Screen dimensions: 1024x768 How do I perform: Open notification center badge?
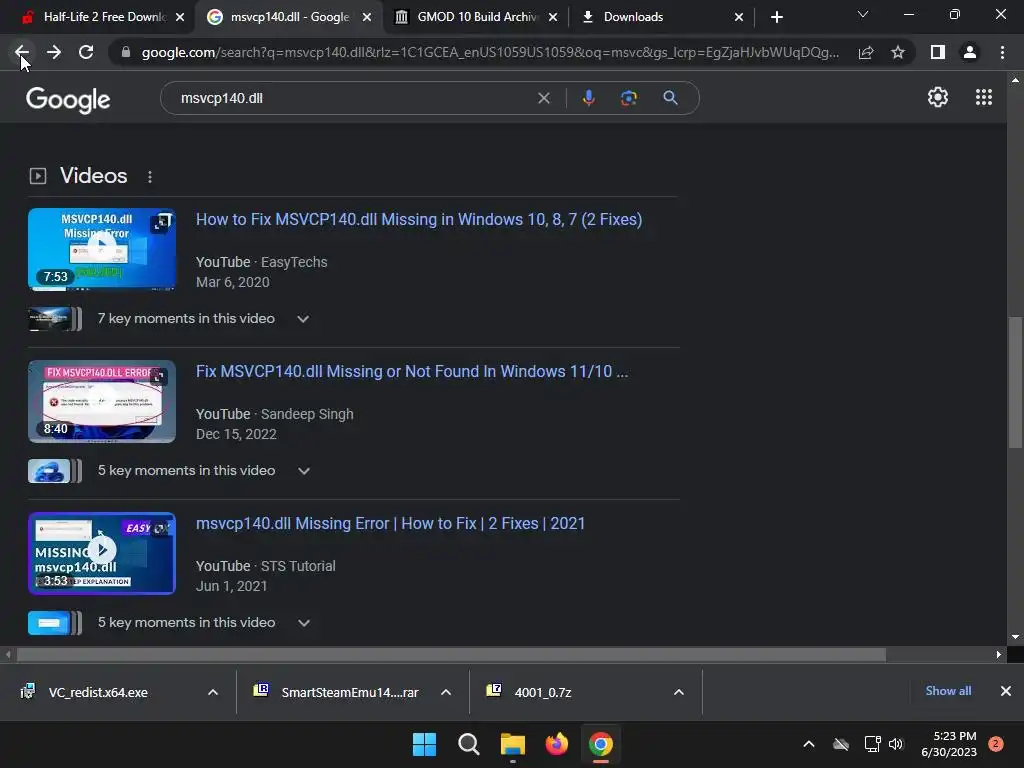pyautogui.click(x=995, y=744)
